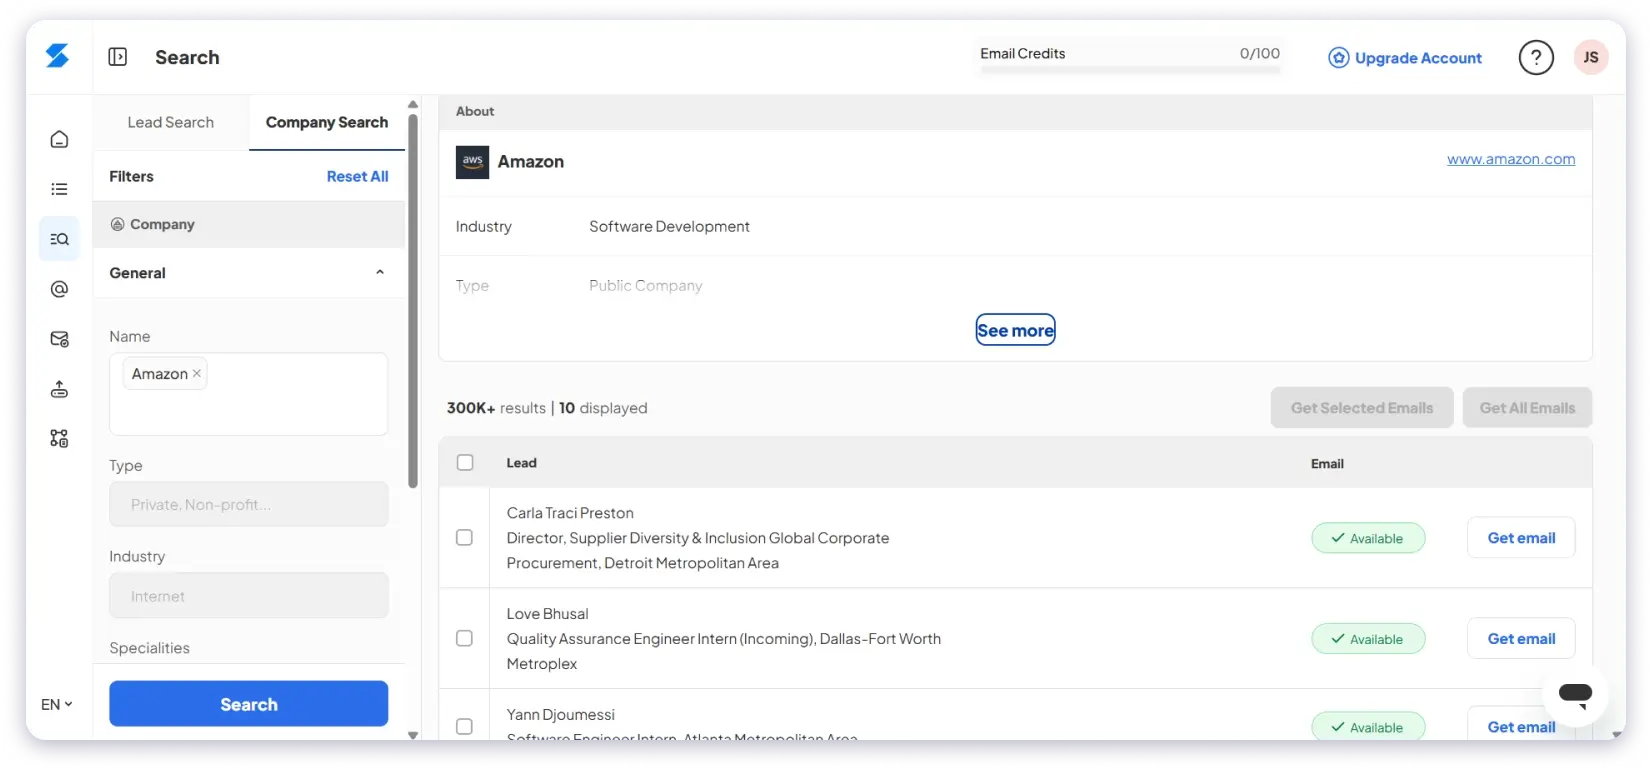Open the Type filter dropdown
Image resolution: width=1650 pixels, height=770 pixels.
(248, 505)
